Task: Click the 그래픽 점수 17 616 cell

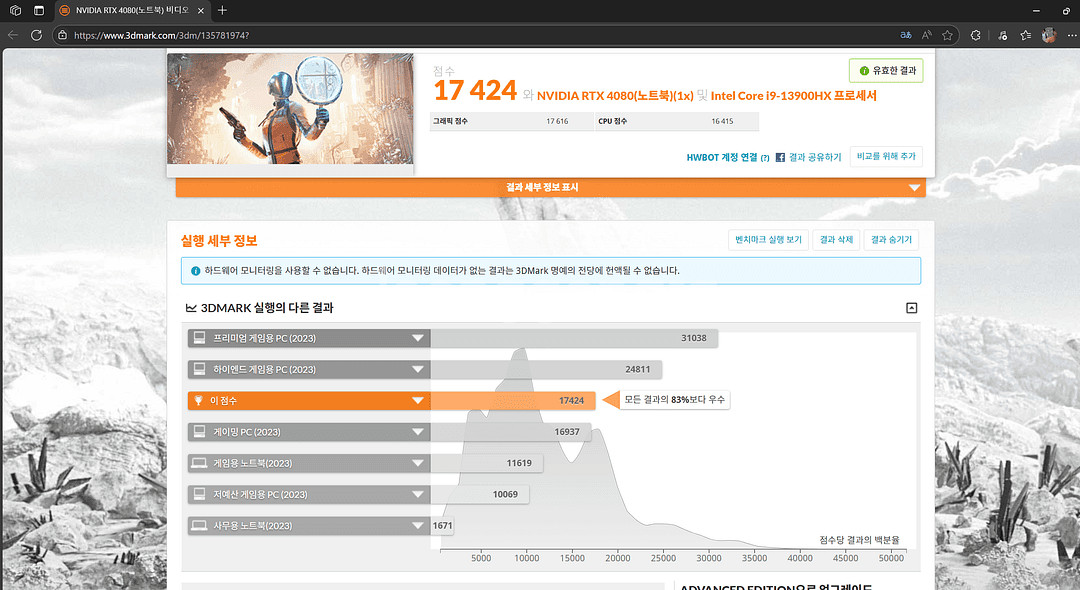Action: [511, 121]
